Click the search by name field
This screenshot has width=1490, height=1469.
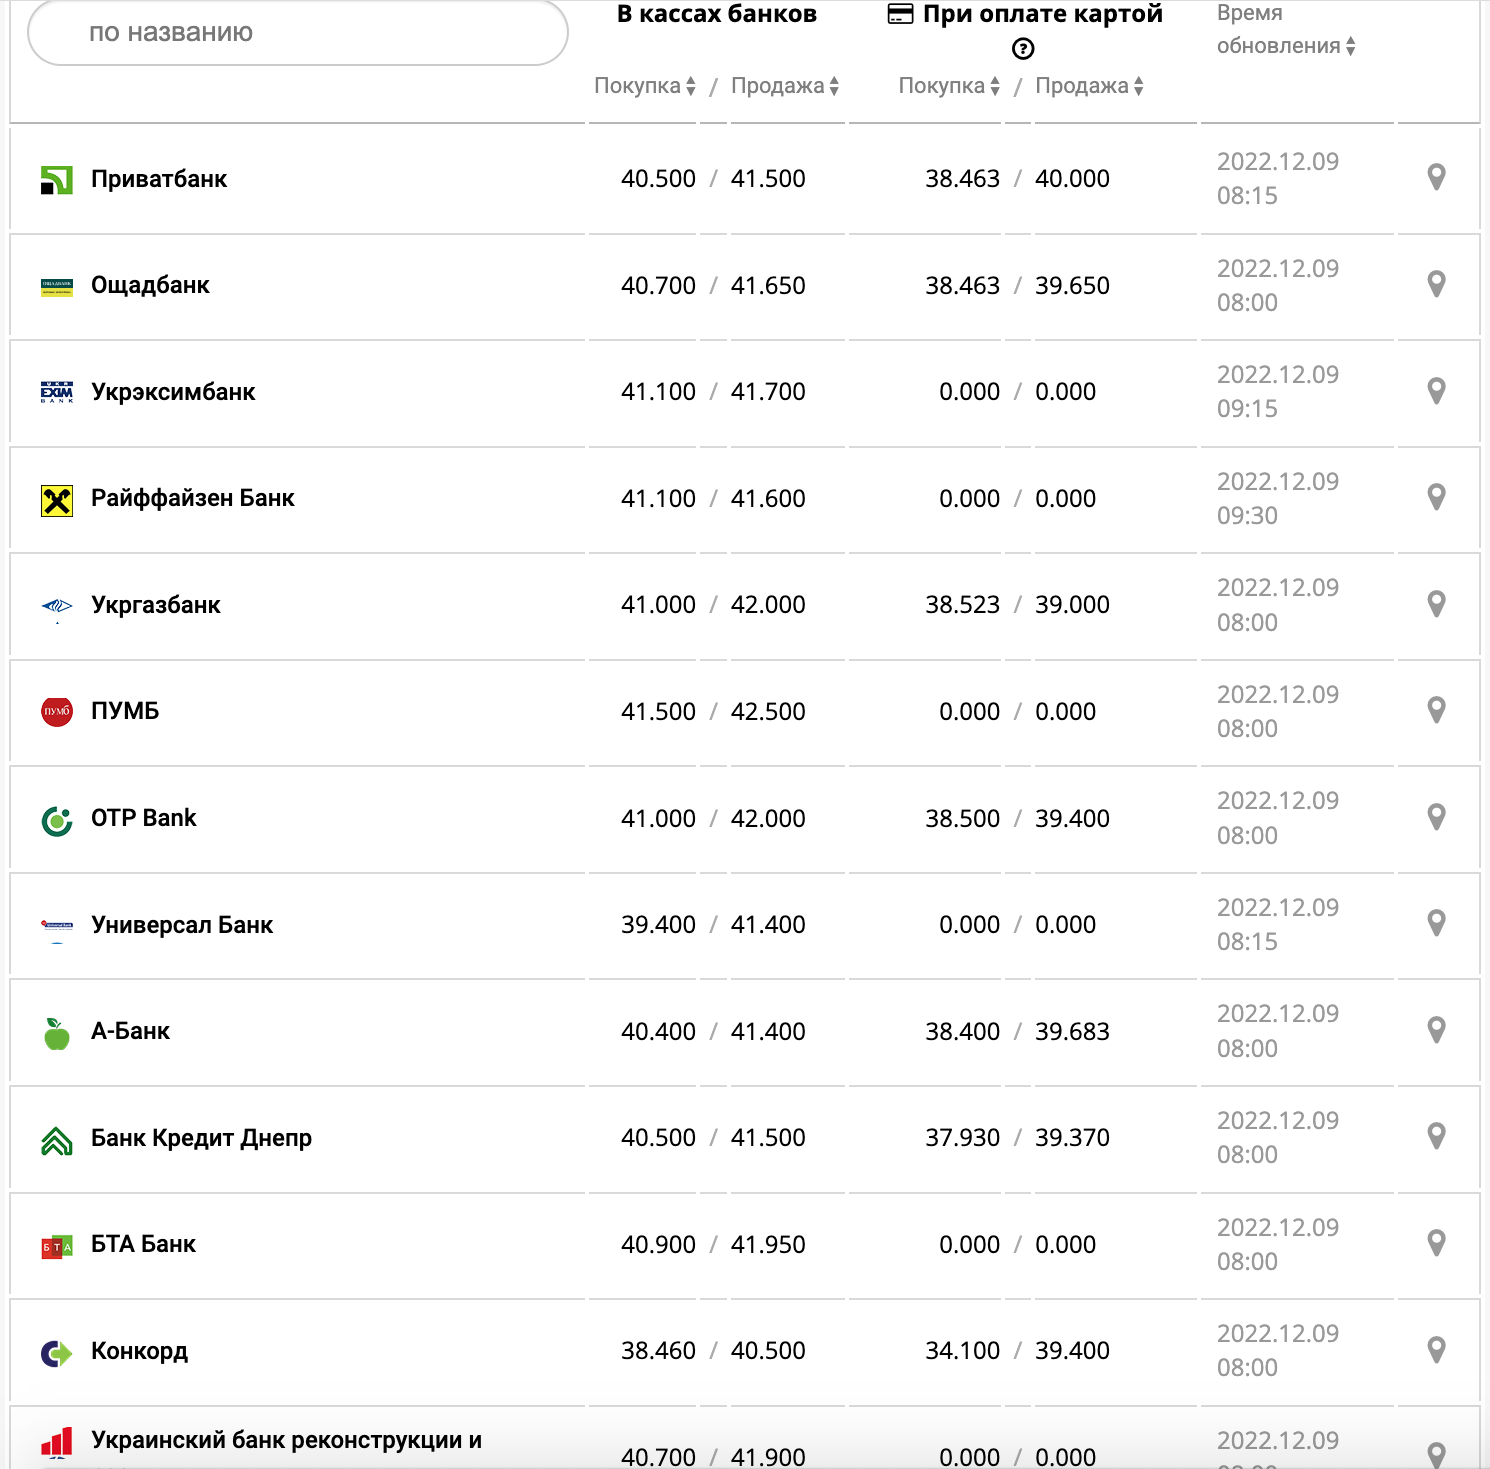(298, 33)
